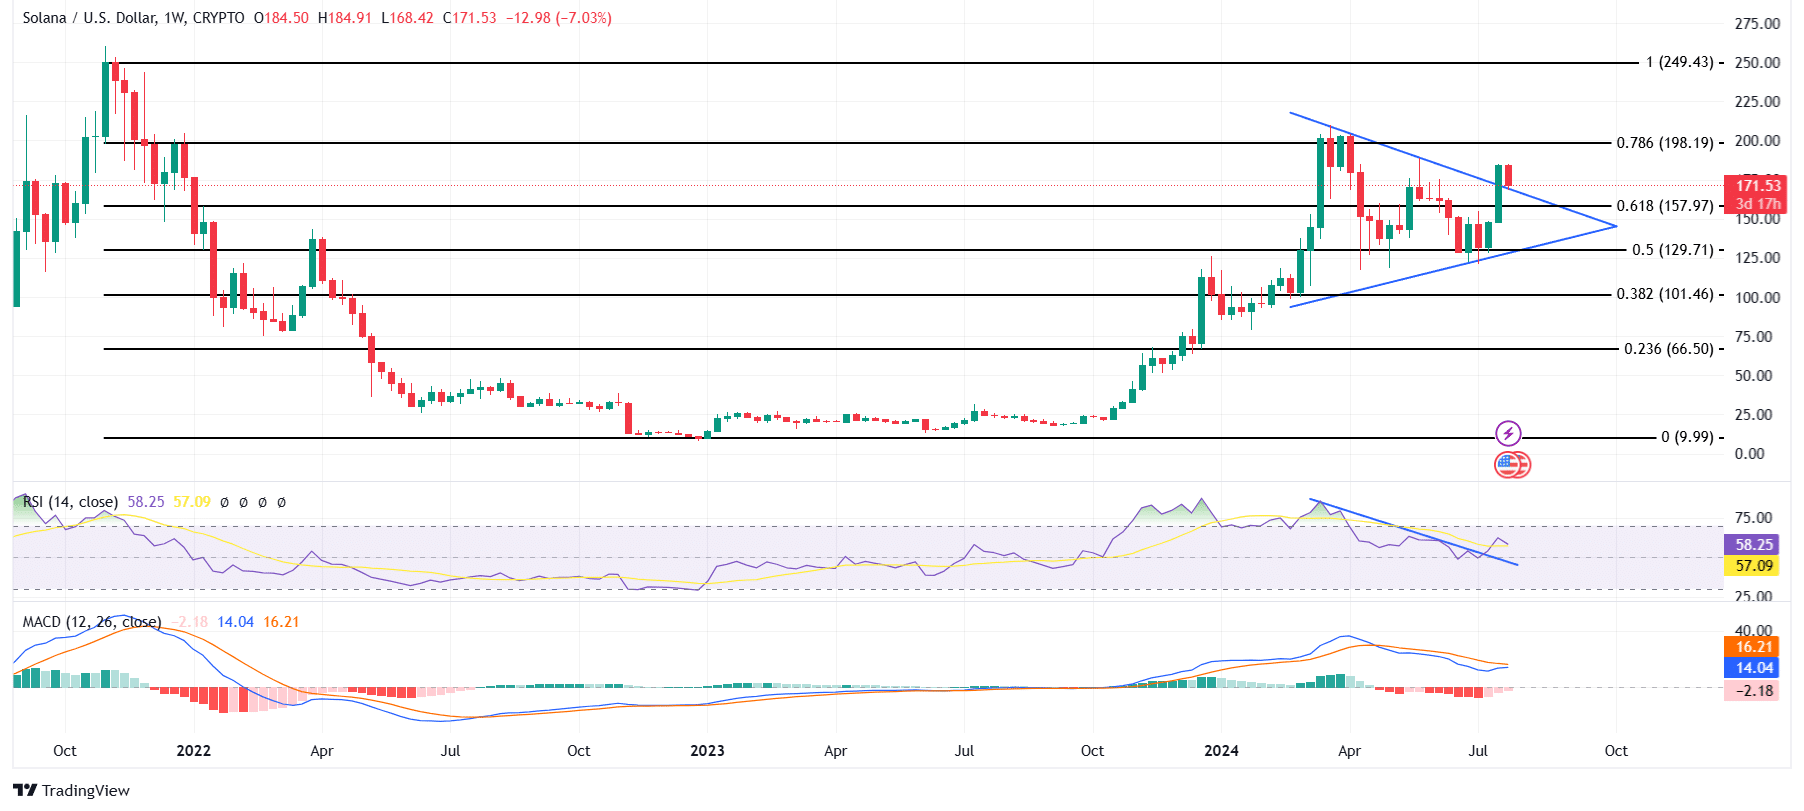Image resolution: width=1804 pixels, height=811 pixels.
Task: Click the pink −2.18 MACD histogram axis tag
Action: tap(1751, 691)
